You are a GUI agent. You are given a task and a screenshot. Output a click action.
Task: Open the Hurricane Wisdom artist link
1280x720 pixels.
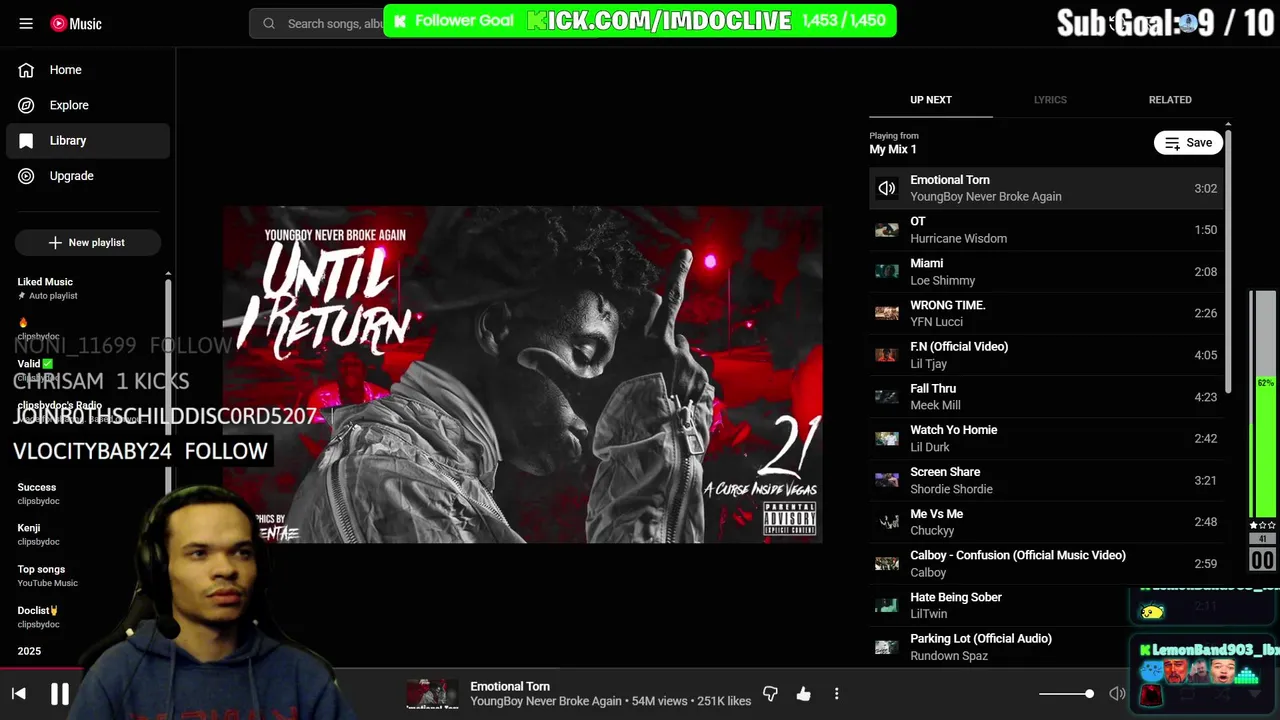(958, 239)
